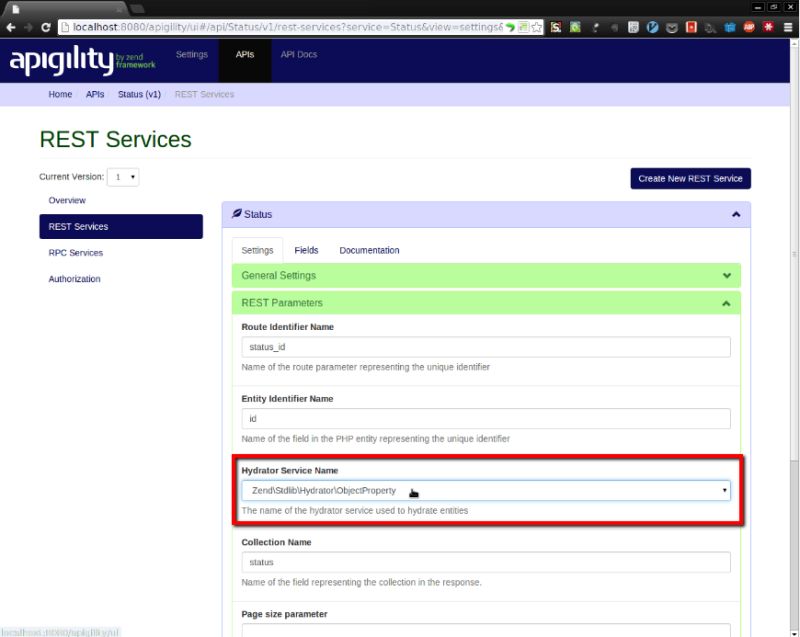Viewport: 800px width, 637px height.
Task: Switch to the Fields tab
Action: tap(306, 250)
